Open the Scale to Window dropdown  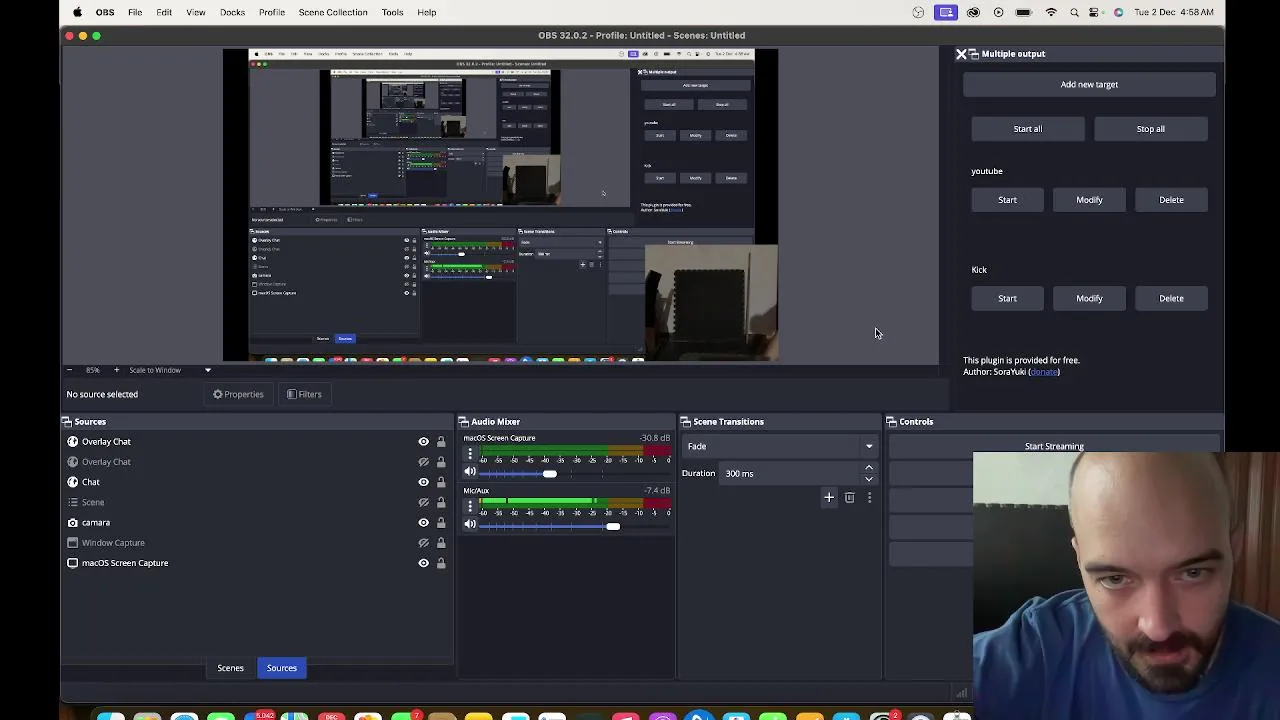coord(170,370)
